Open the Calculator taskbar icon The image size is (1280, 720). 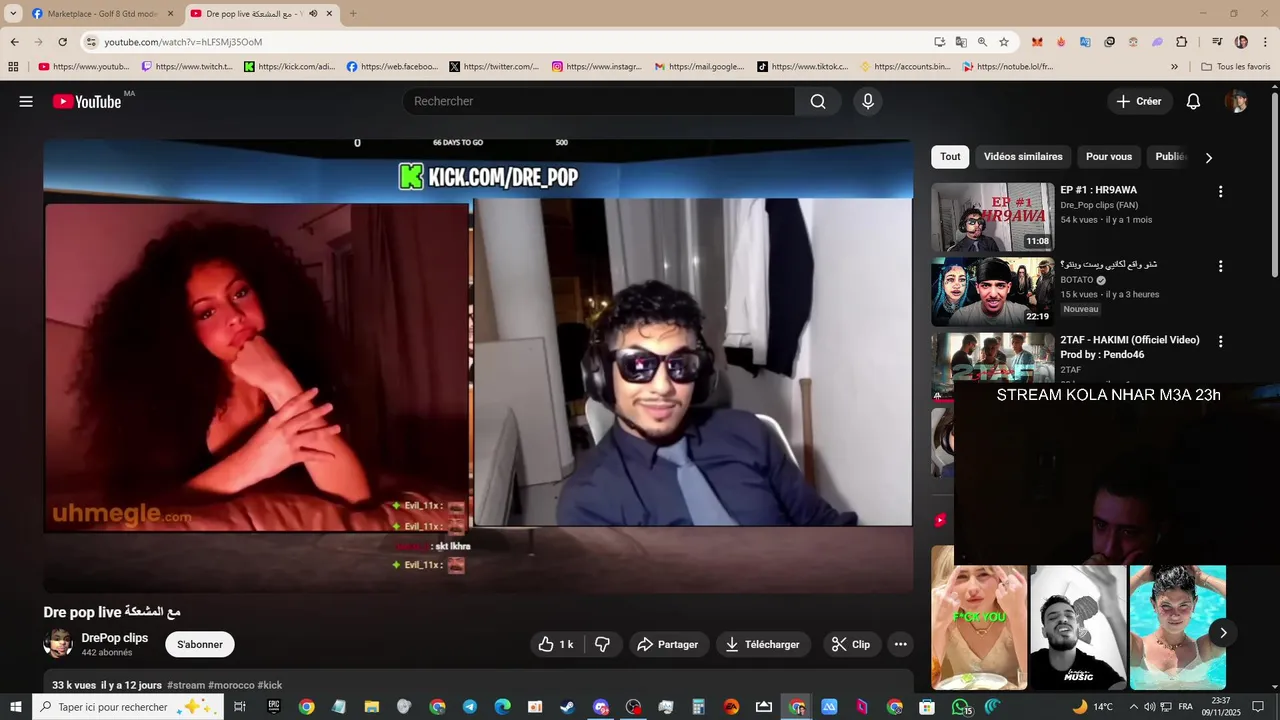coord(699,707)
